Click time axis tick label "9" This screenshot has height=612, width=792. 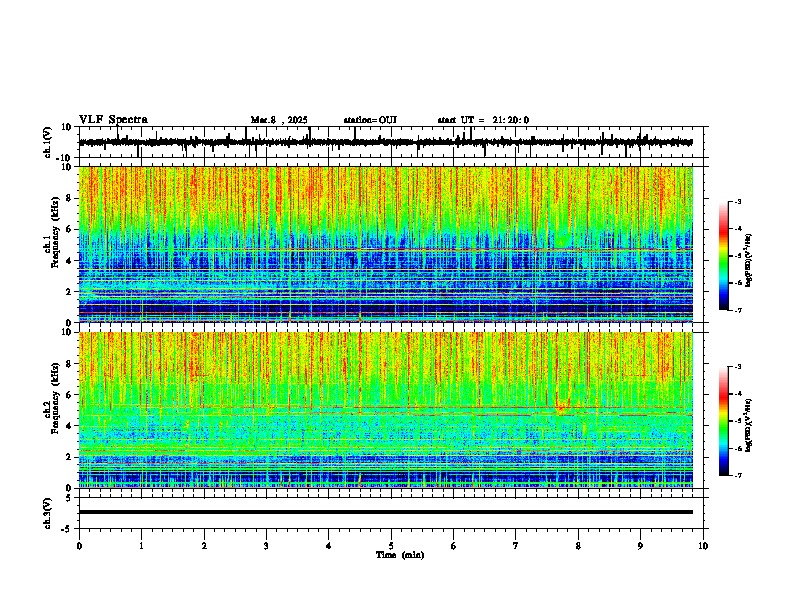click(640, 546)
